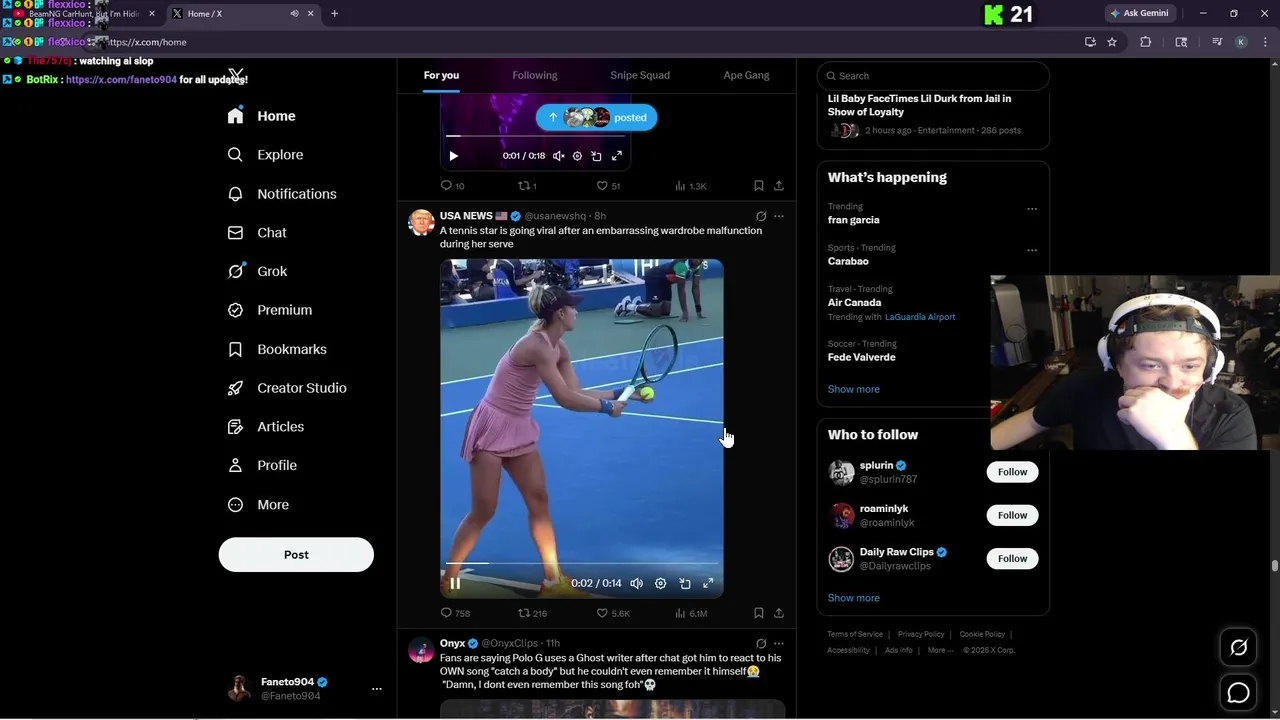1280x720 pixels.
Task: Switch to the Snipe Squad tab
Action: pyautogui.click(x=640, y=75)
